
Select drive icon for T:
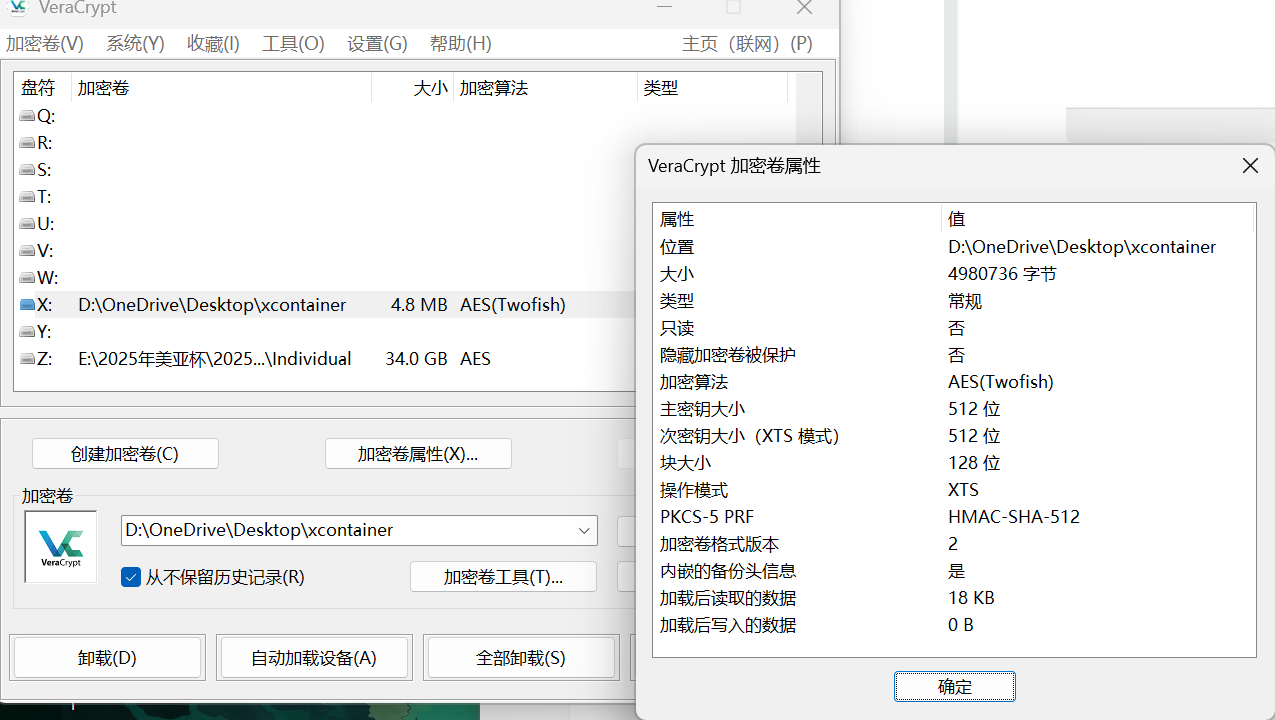click(27, 197)
